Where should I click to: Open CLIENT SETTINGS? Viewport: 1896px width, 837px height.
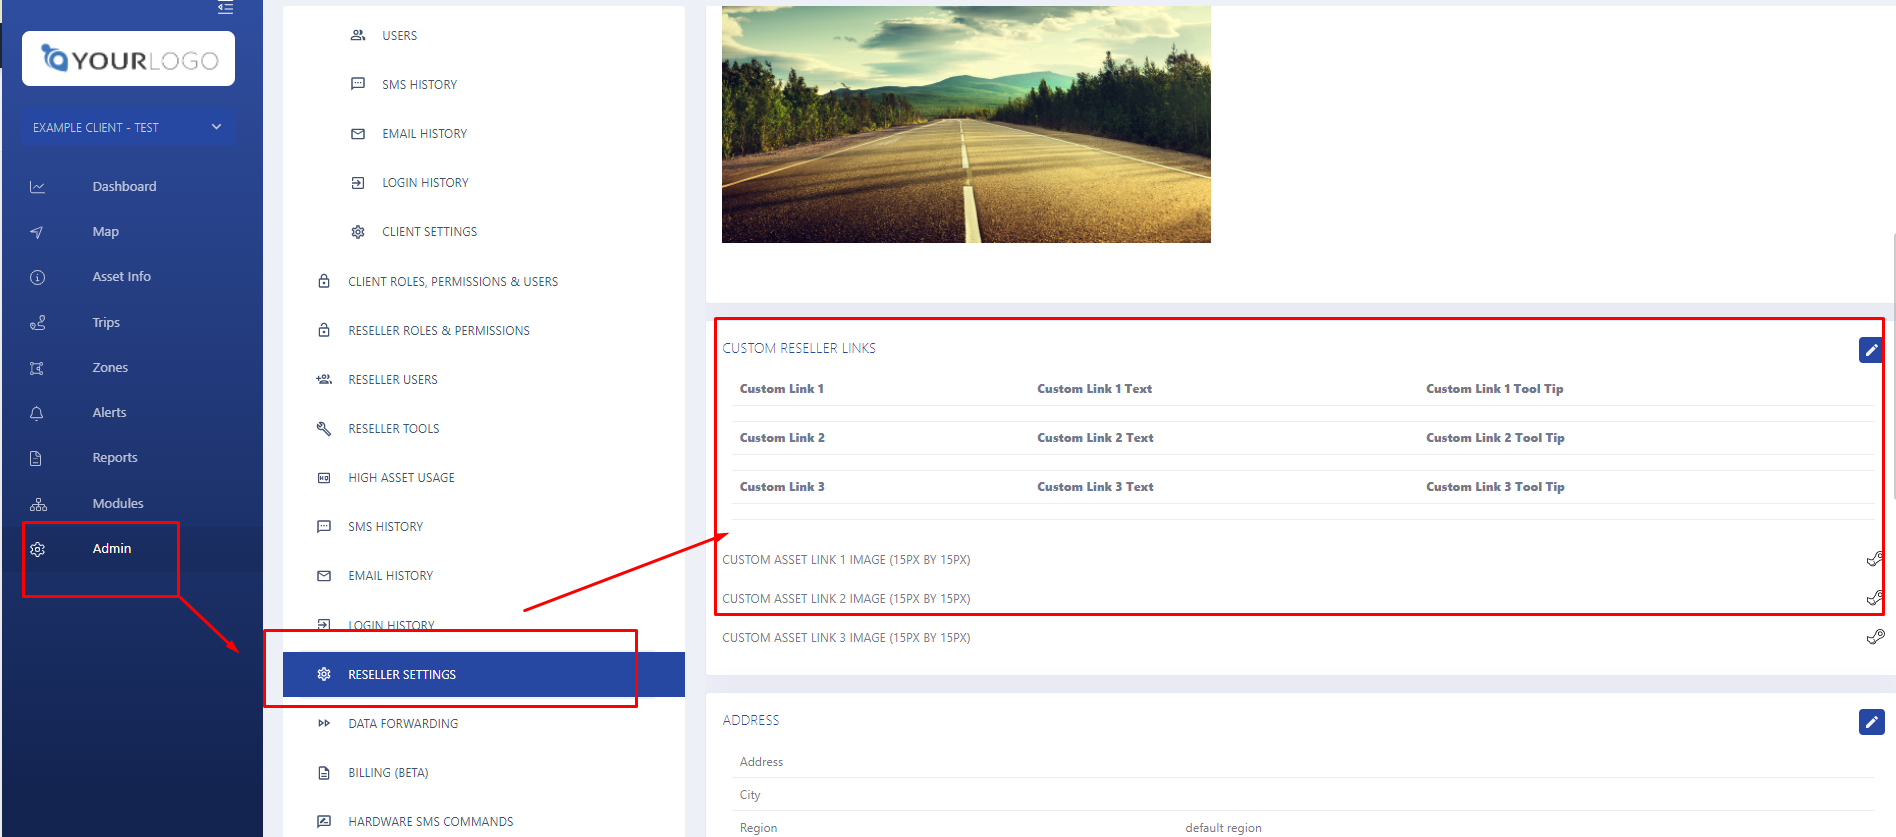pos(429,231)
